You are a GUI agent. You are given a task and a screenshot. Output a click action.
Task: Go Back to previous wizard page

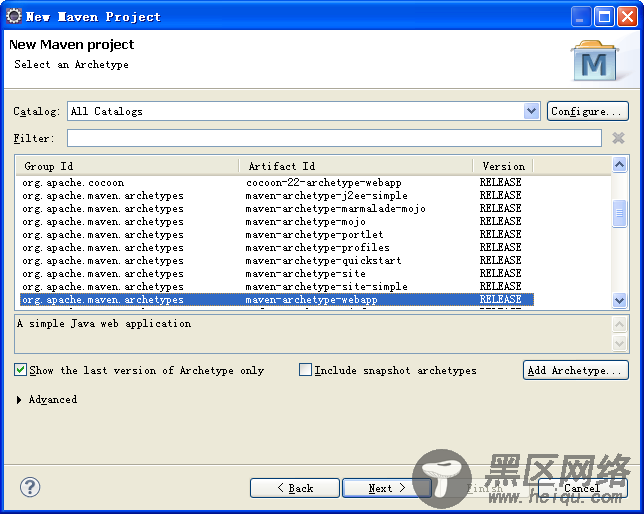pos(295,488)
